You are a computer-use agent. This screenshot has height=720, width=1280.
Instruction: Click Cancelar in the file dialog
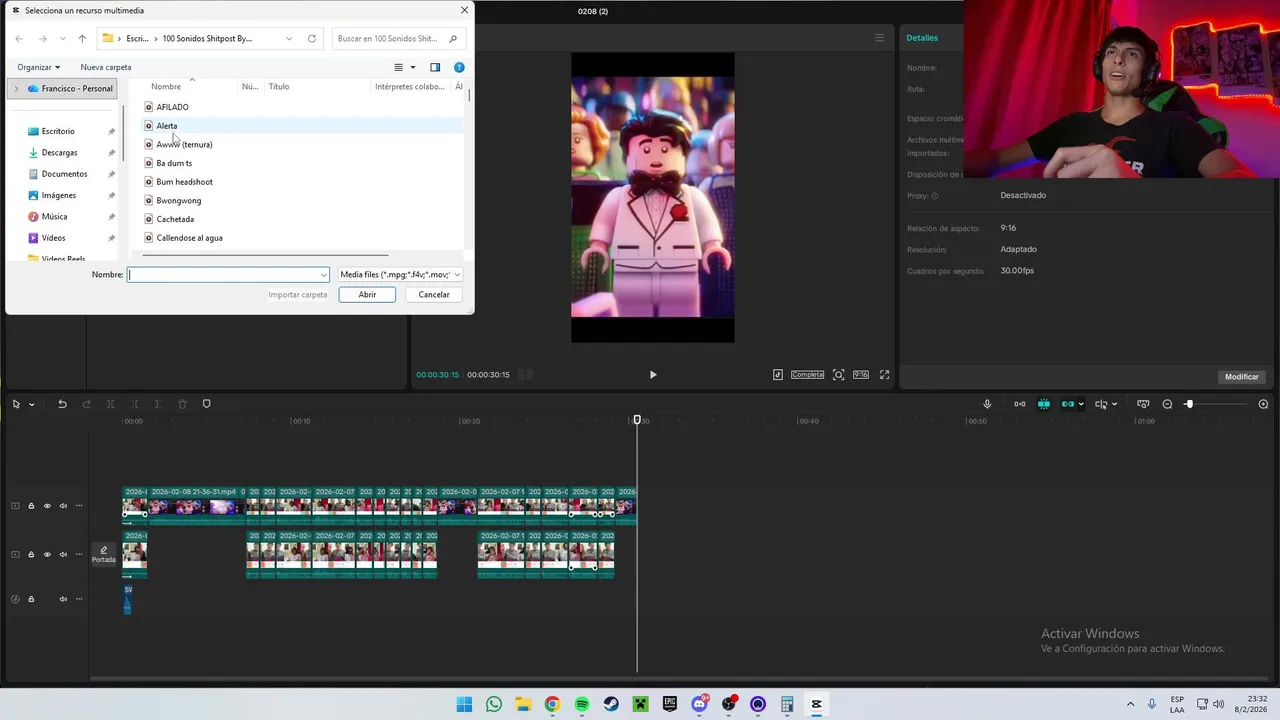[434, 294]
